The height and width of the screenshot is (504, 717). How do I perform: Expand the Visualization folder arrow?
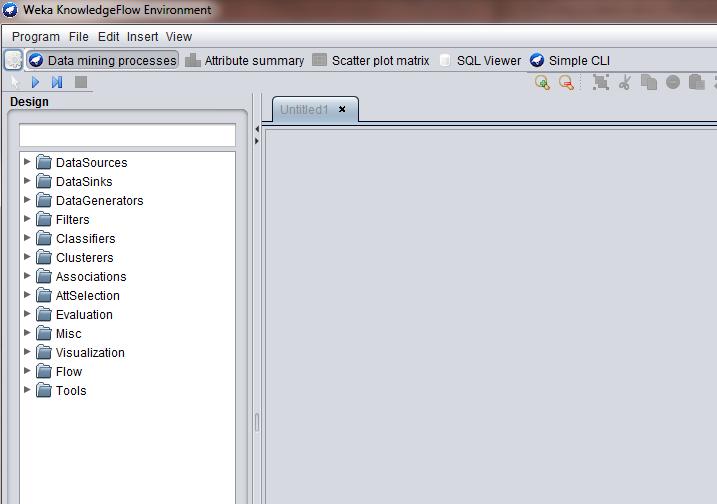27,351
